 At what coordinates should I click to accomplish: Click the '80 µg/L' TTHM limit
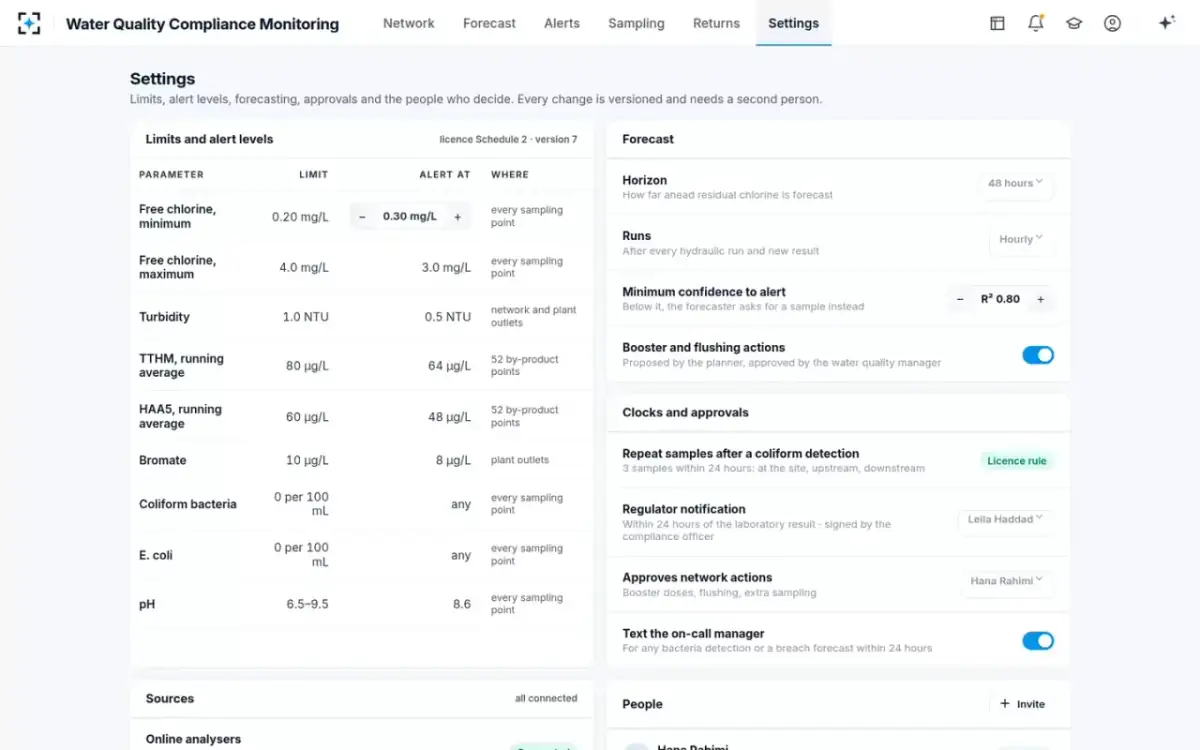[307, 366]
